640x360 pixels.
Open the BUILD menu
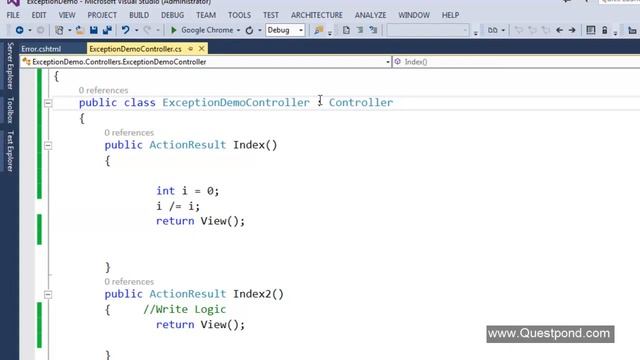[x=139, y=15]
